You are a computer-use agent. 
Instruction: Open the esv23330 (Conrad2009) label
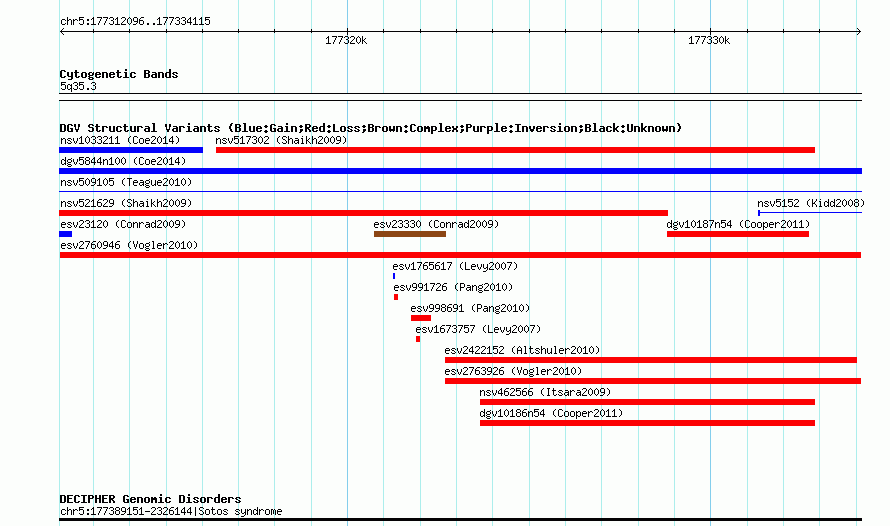pyautogui.click(x=436, y=224)
